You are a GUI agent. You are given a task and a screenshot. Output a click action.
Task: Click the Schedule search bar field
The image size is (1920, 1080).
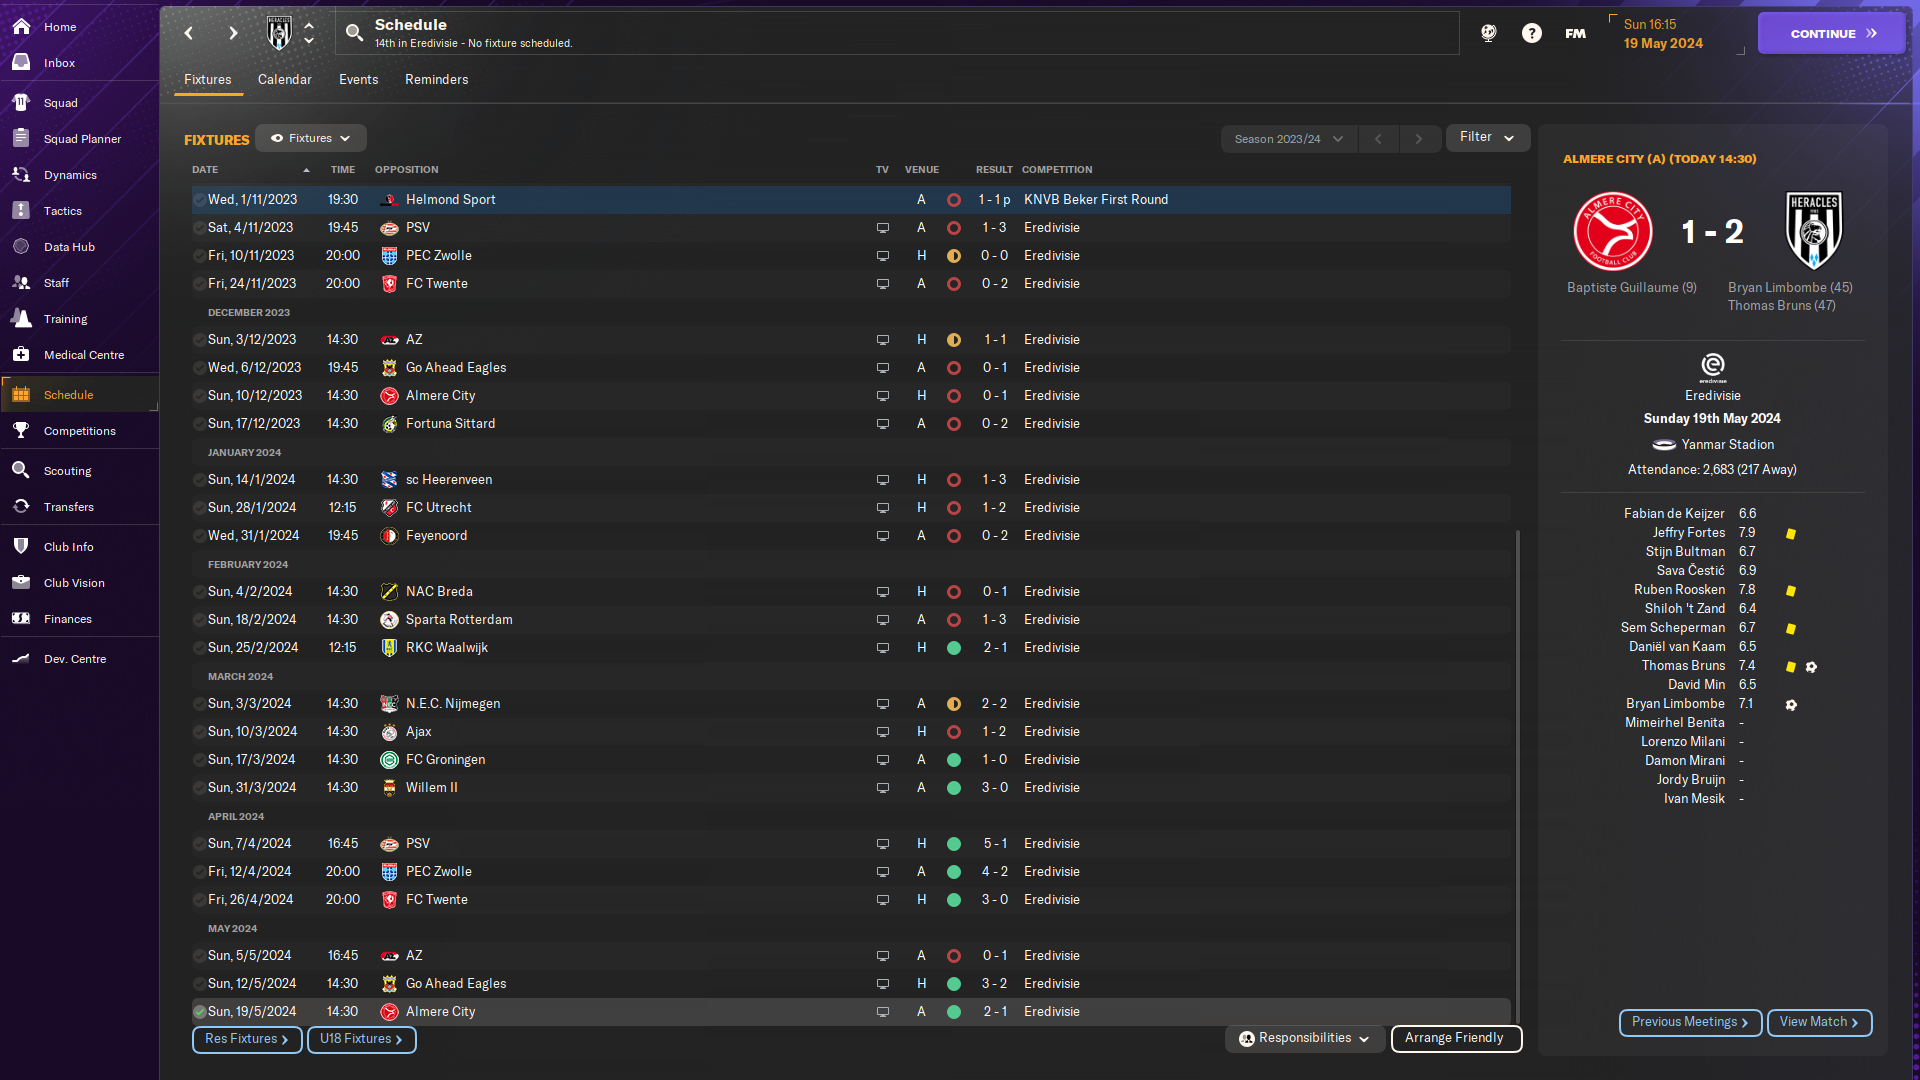[897, 33]
